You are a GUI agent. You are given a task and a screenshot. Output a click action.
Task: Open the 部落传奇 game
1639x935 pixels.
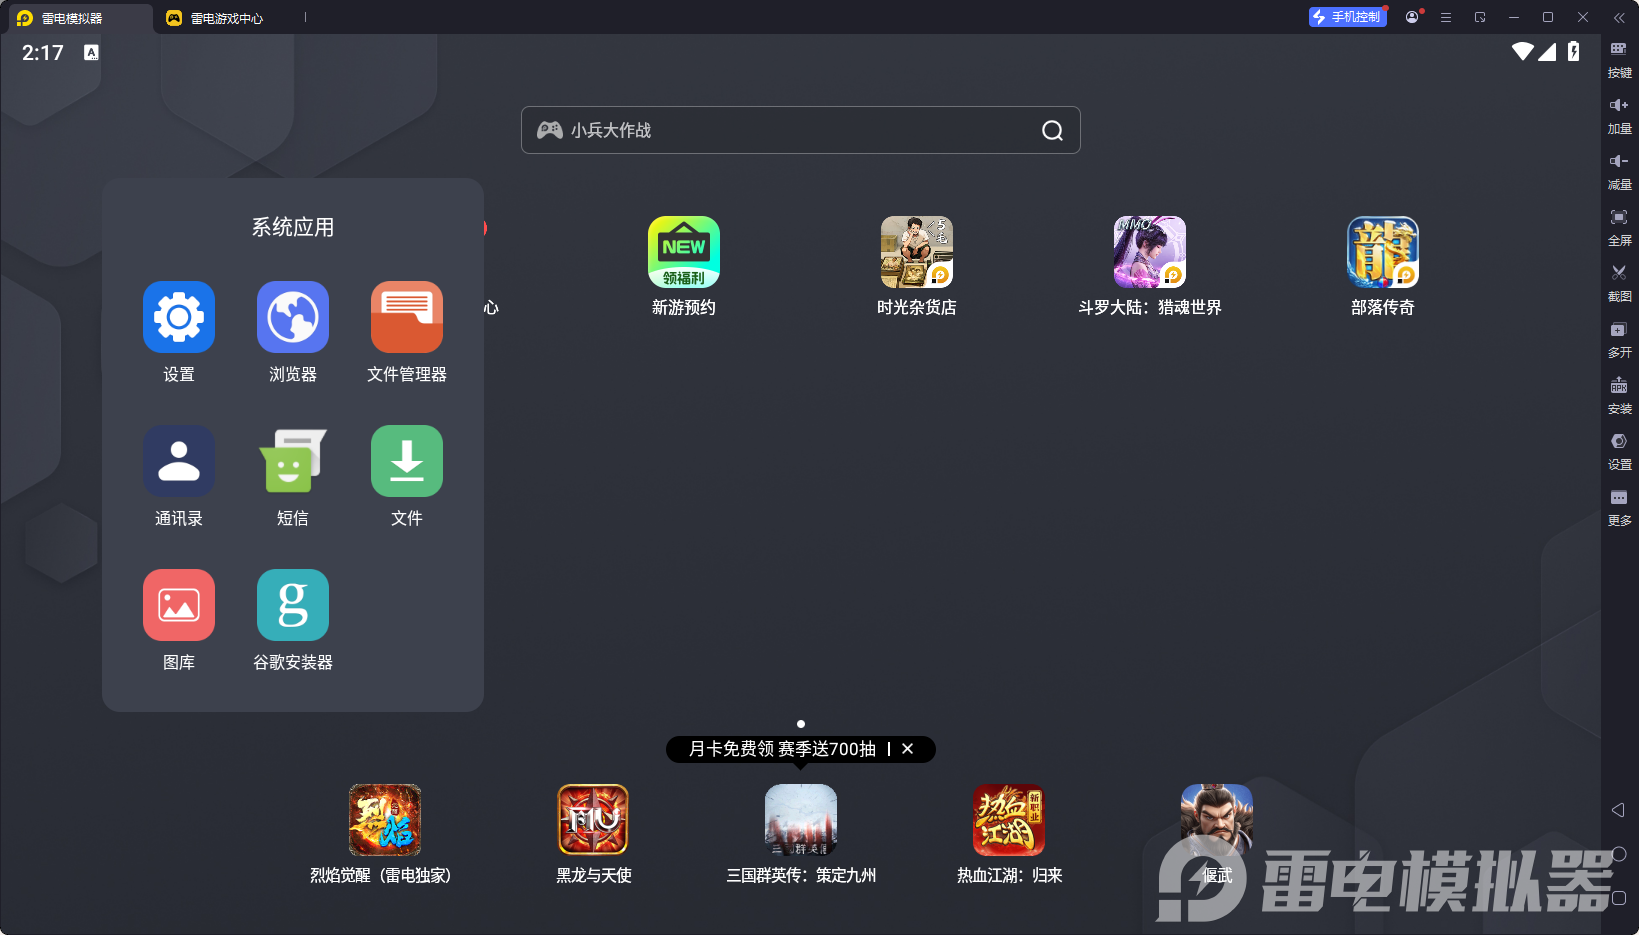pyautogui.click(x=1383, y=252)
